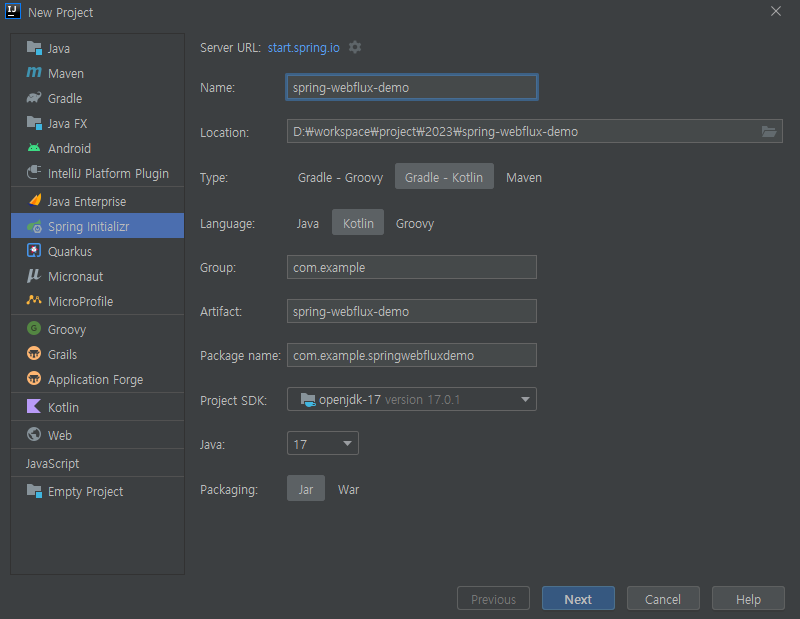
Task: Click the Quarkus icon
Action: [34, 251]
